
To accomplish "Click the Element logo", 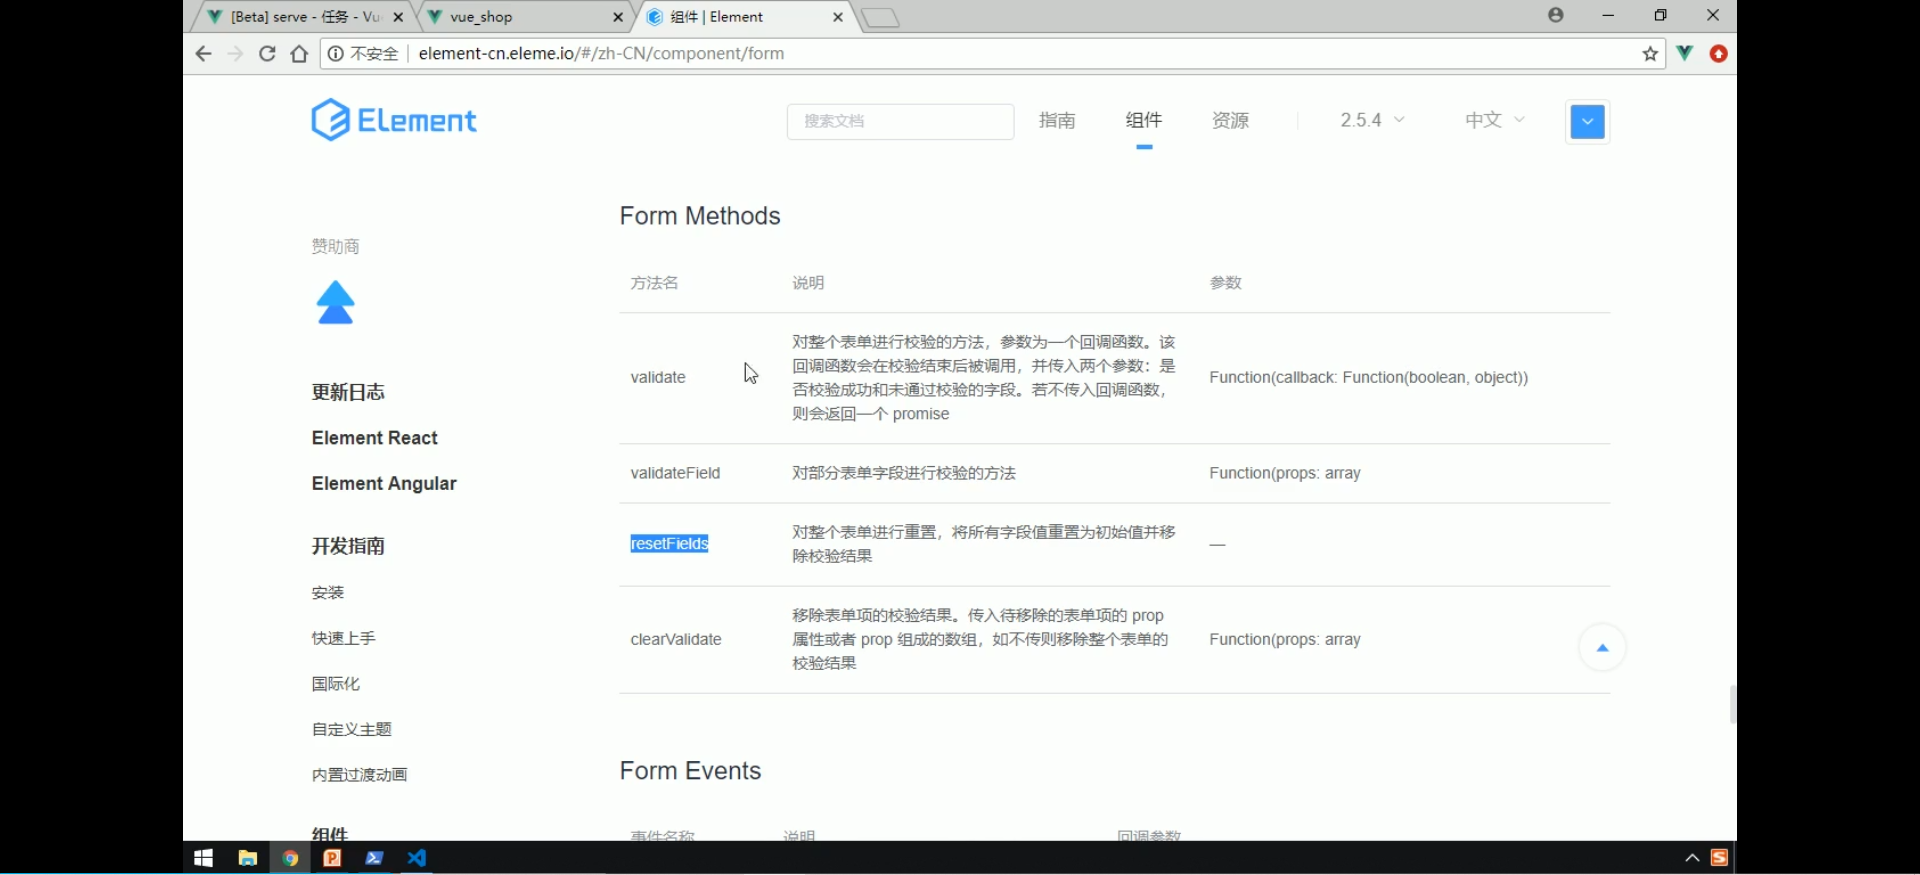I will click(x=393, y=121).
